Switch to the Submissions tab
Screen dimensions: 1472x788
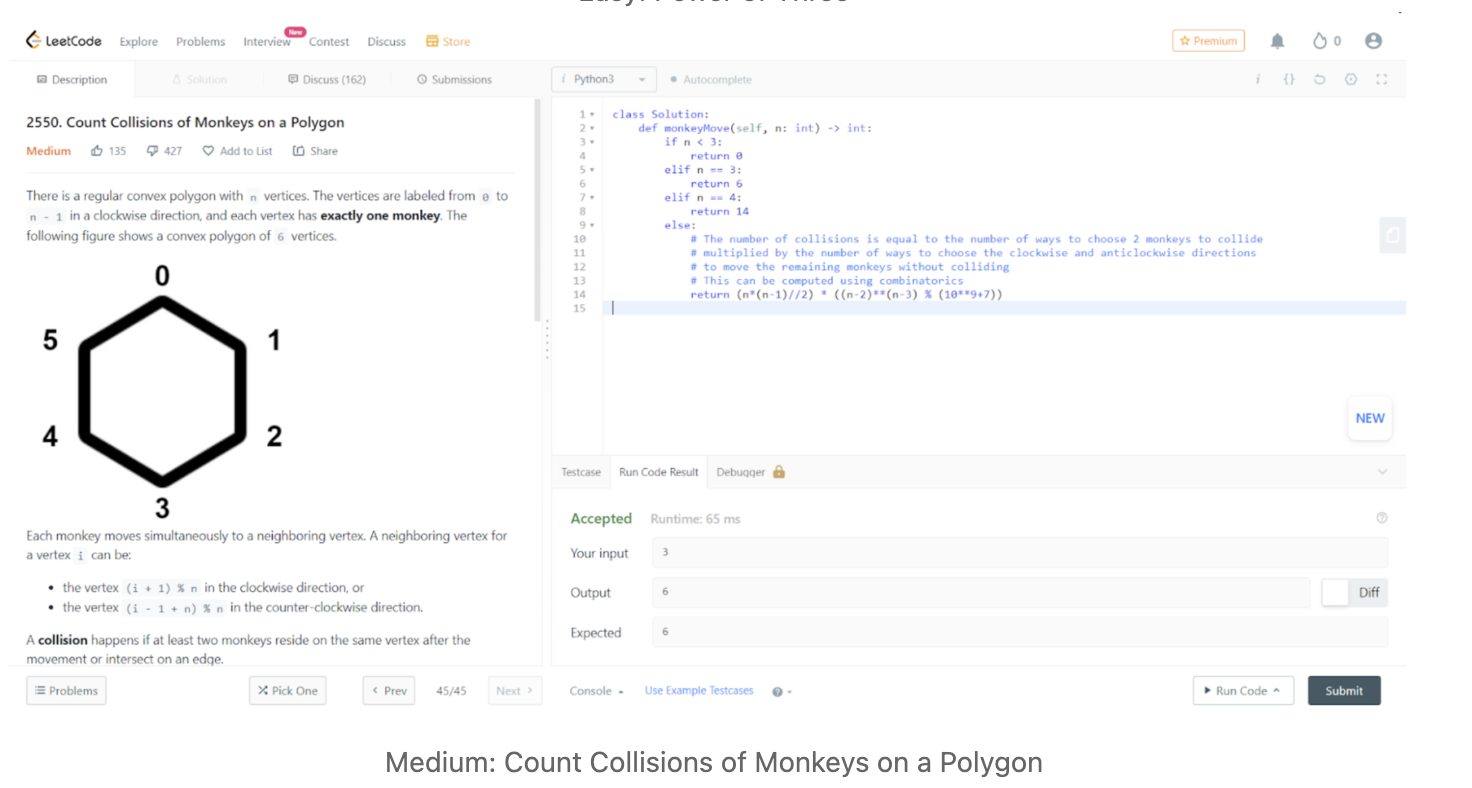pyautogui.click(x=454, y=79)
